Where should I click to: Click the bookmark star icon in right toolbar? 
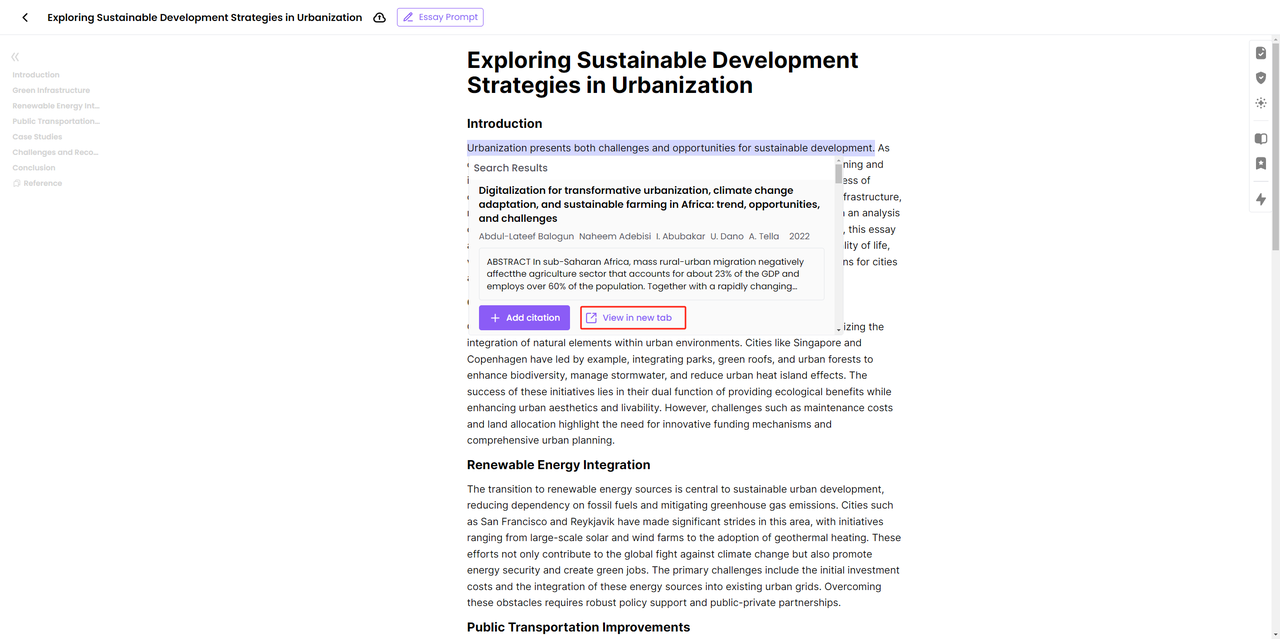(x=1261, y=163)
